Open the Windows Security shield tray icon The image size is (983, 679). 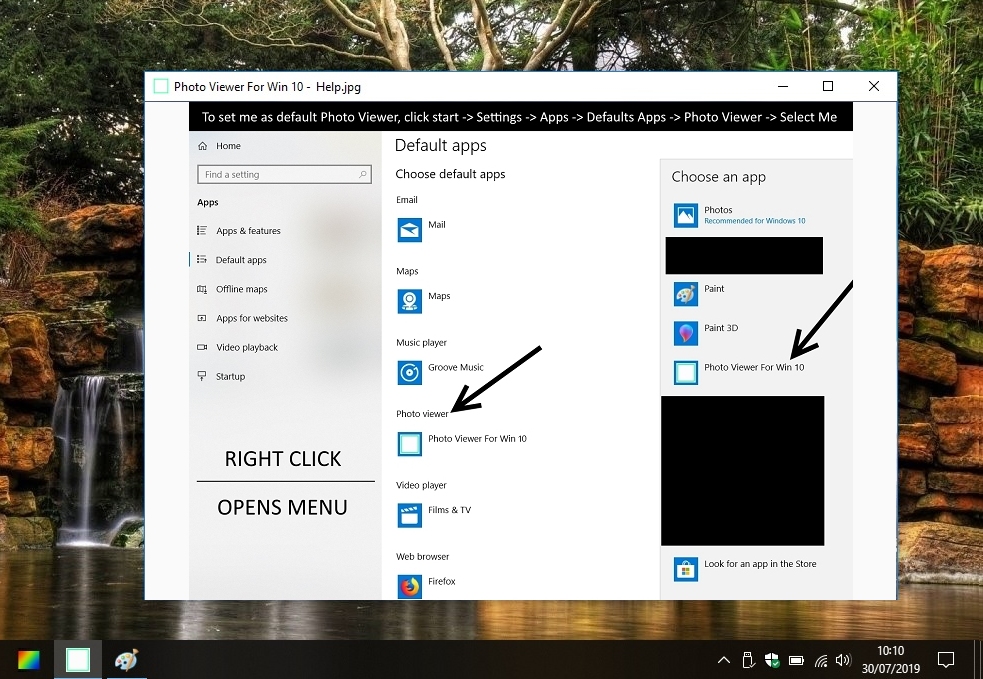772,660
